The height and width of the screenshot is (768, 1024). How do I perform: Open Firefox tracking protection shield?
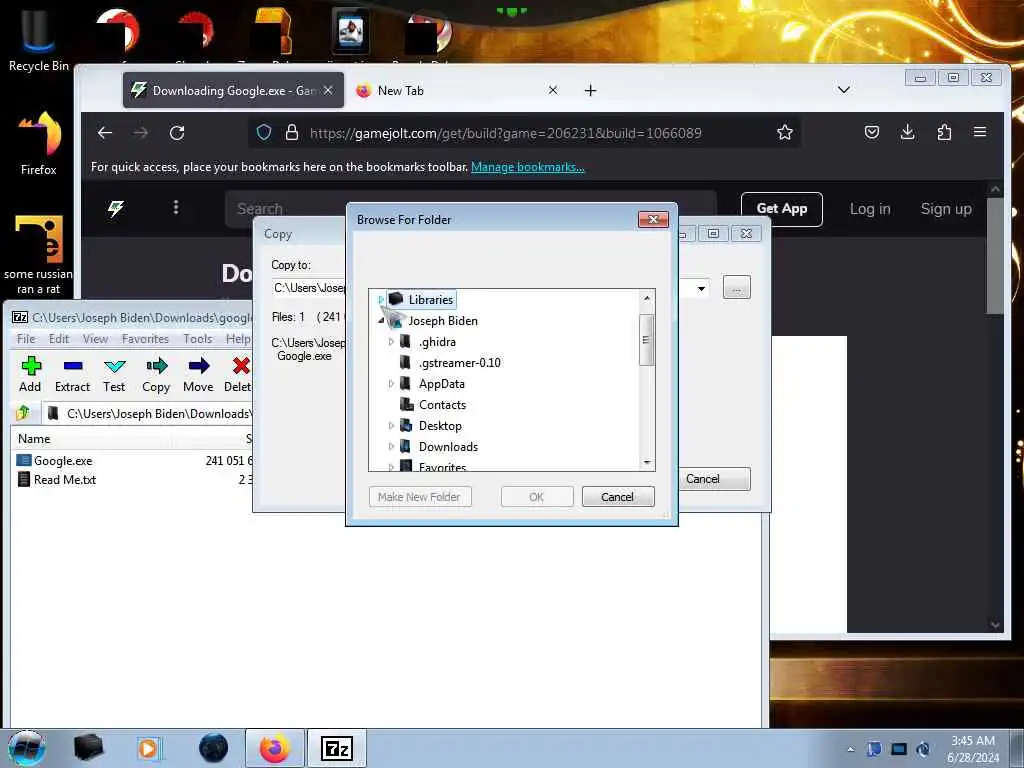click(x=264, y=133)
